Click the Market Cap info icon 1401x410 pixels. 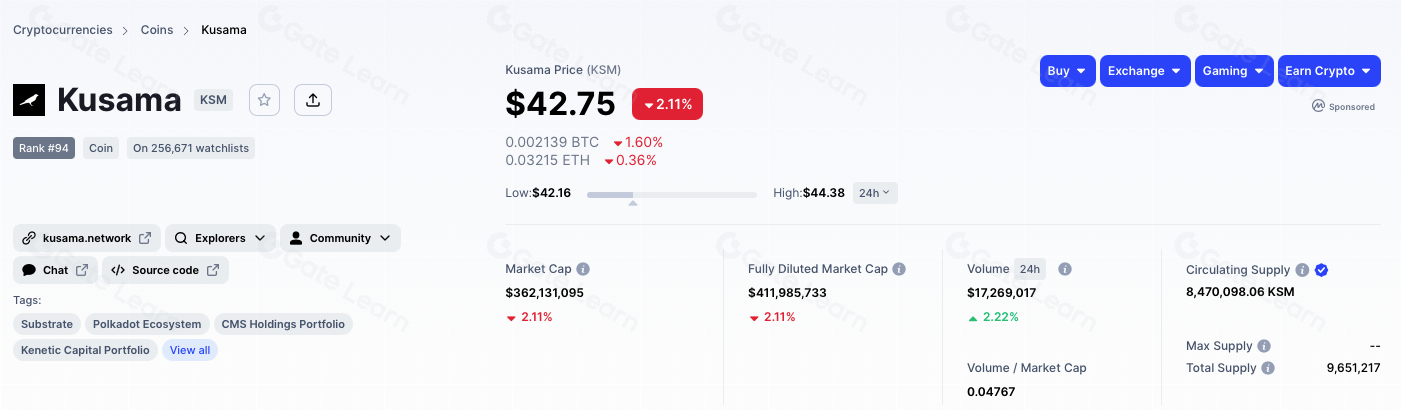583,269
